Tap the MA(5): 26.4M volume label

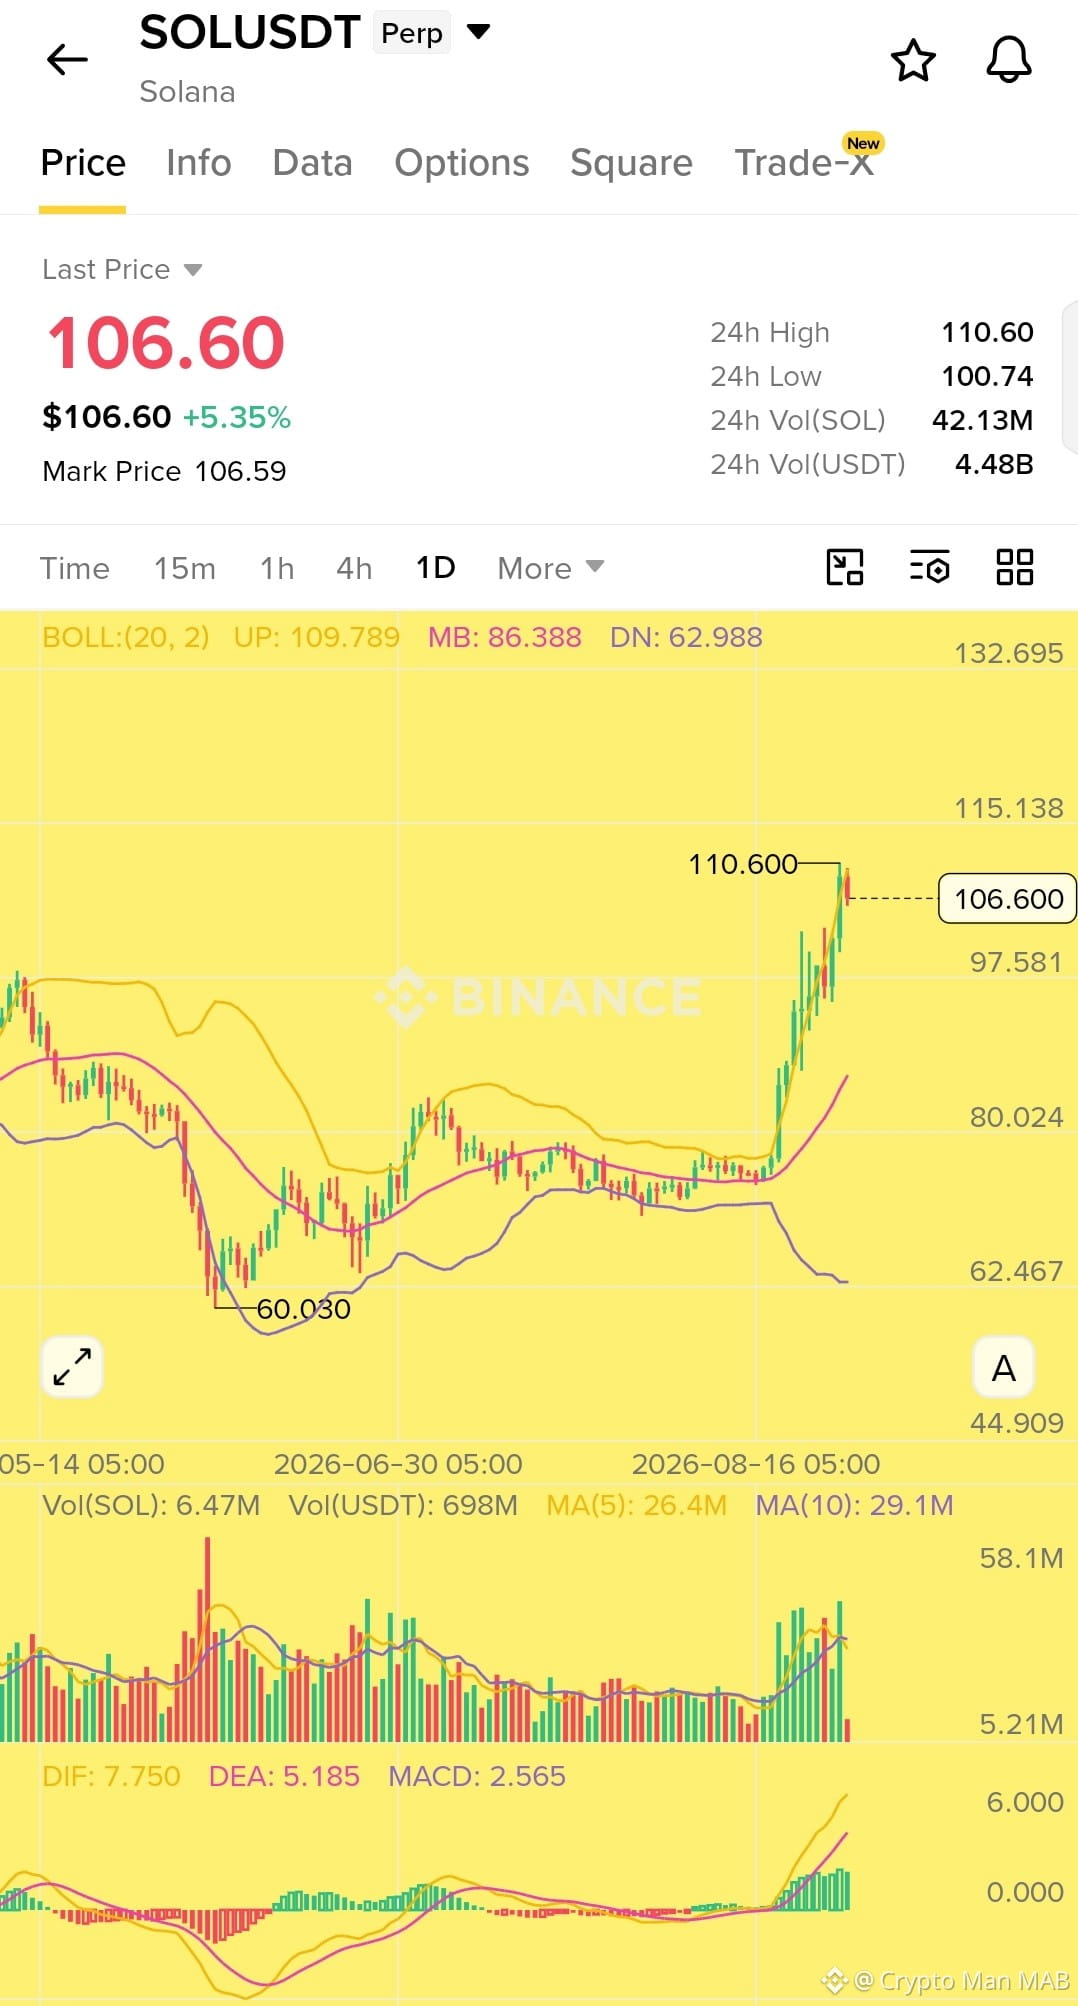coord(636,1505)
